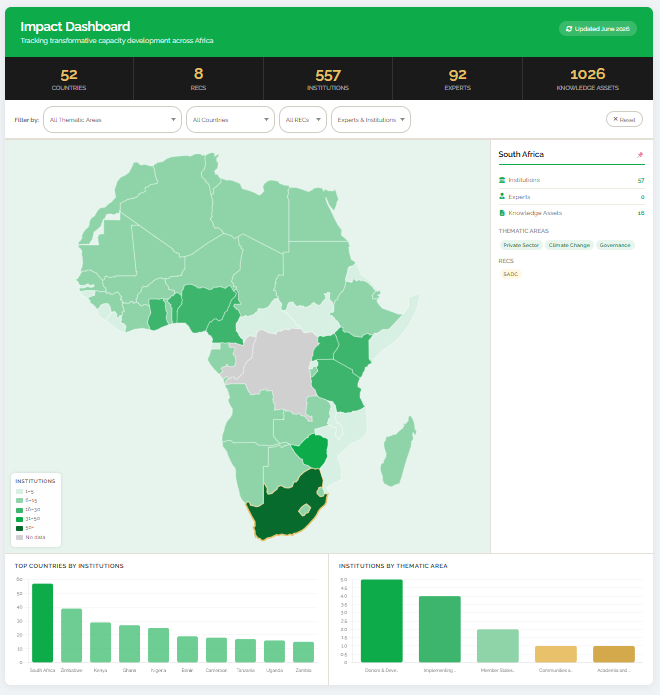
Task: Click the 50+ legend swatch
Action: point(20,528)
